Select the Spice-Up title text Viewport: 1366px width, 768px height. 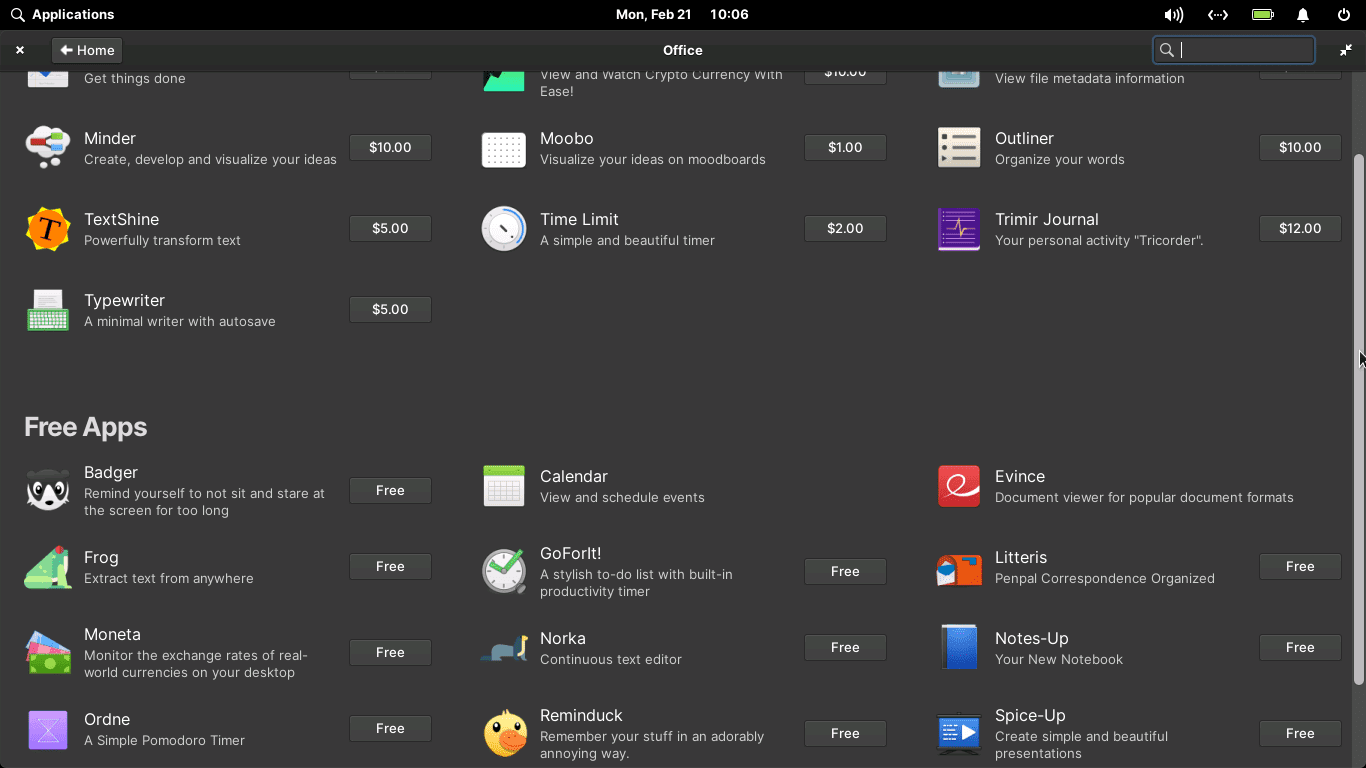pyautogui.click(x=1030, y=715)
